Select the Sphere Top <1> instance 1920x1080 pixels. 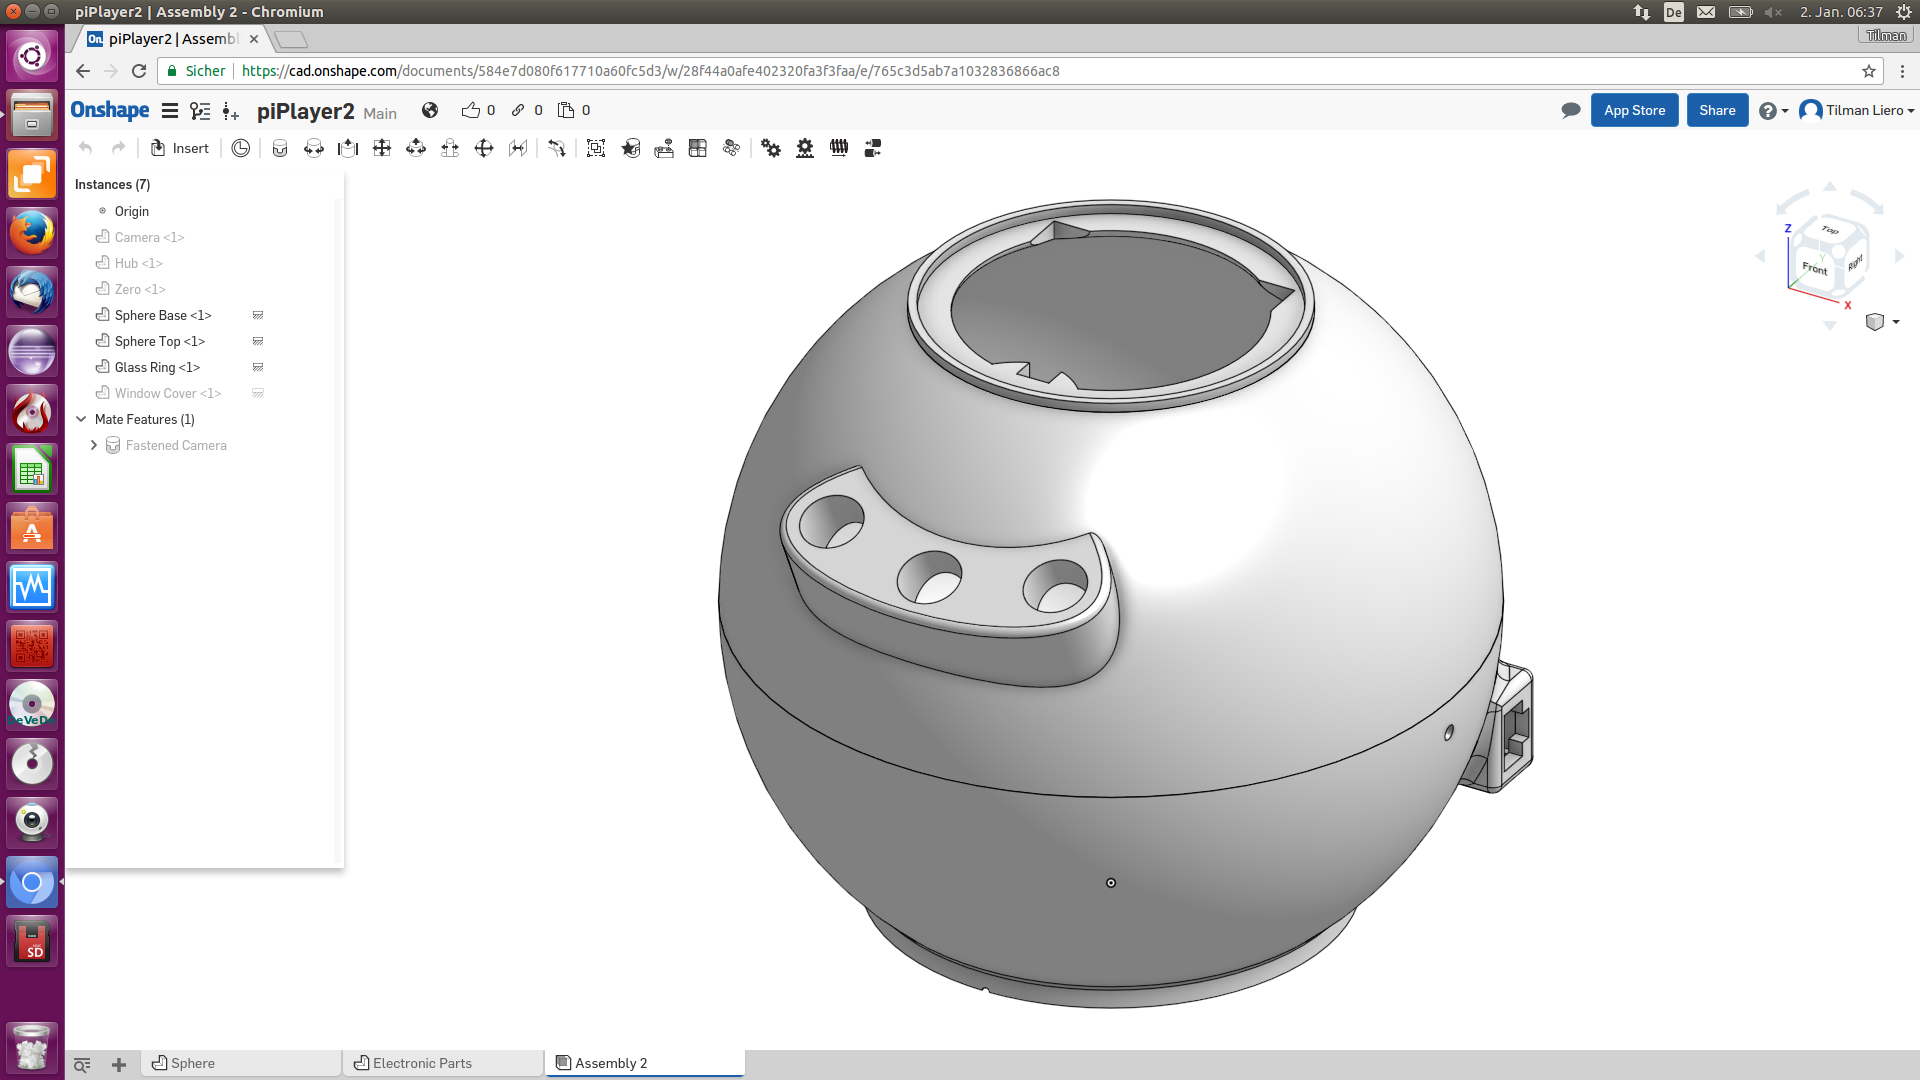159,341
